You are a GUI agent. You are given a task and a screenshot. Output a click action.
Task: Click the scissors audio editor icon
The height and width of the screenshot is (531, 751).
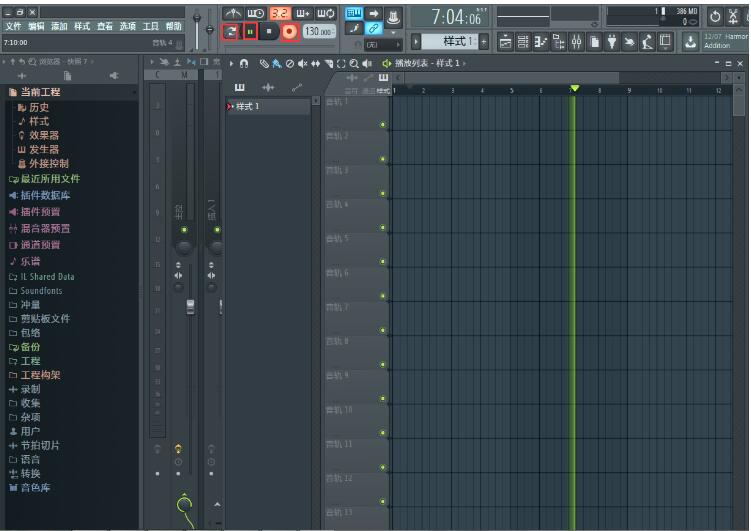733,17
